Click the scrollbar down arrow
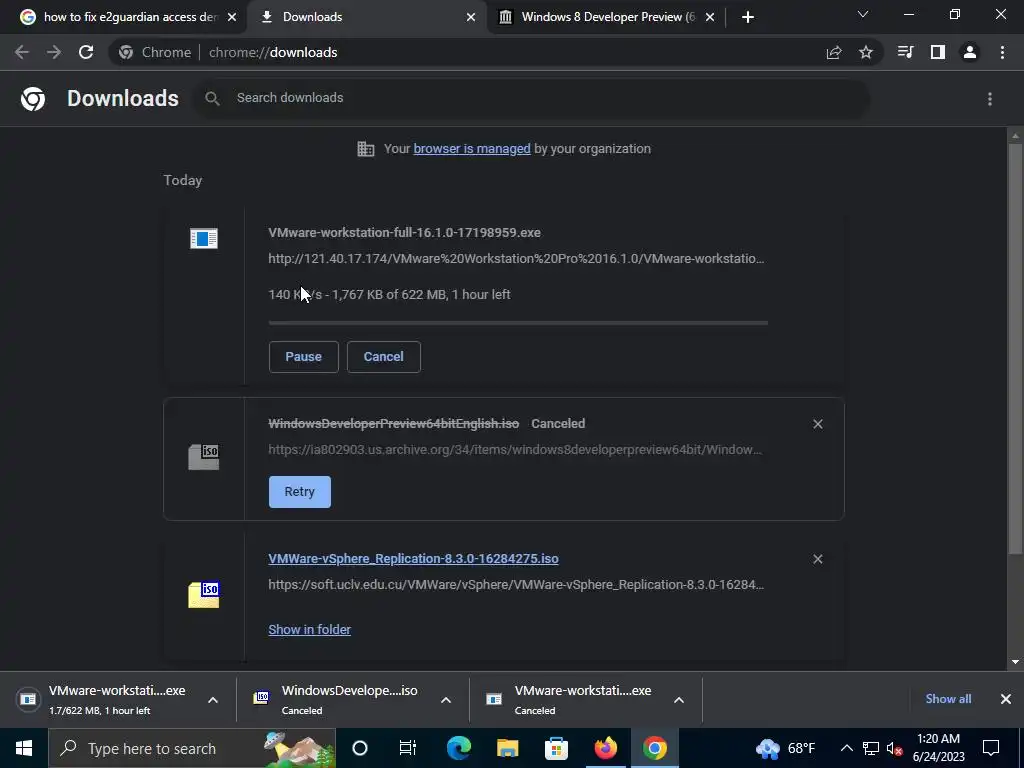This screenshot has width=1024, height=768. point(1015,662)
